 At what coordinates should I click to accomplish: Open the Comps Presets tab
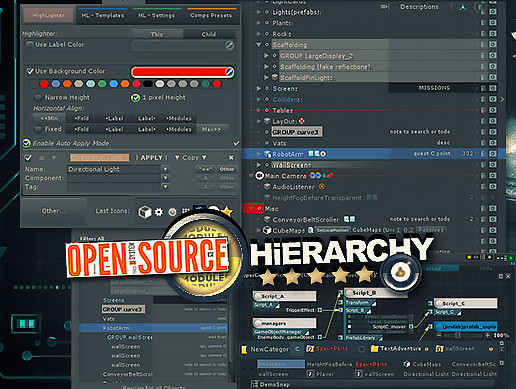[x=211, y=15]
